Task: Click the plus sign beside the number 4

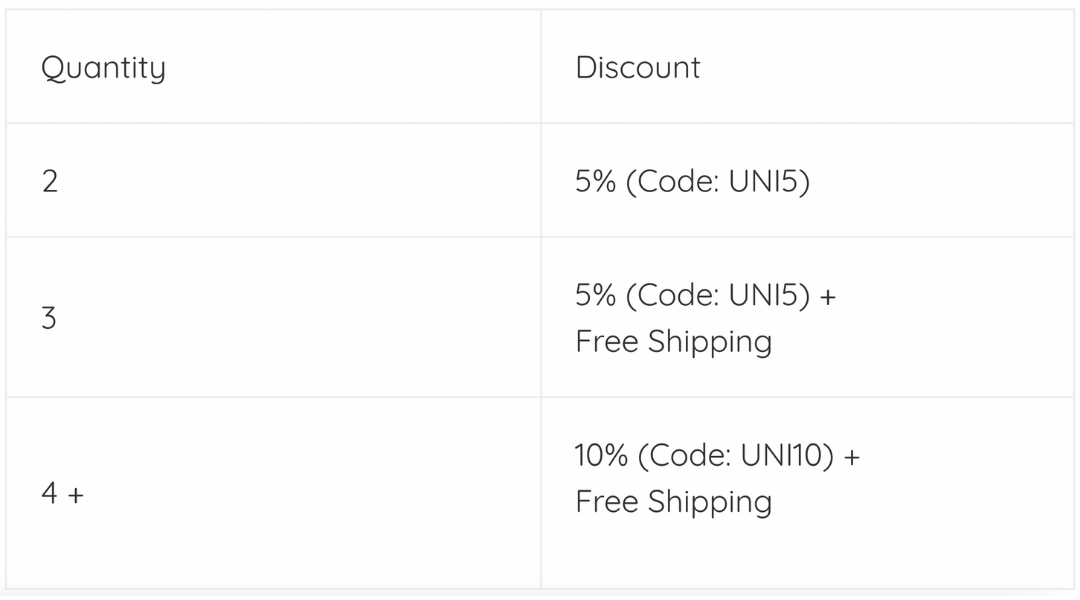Action: point(76,494)
